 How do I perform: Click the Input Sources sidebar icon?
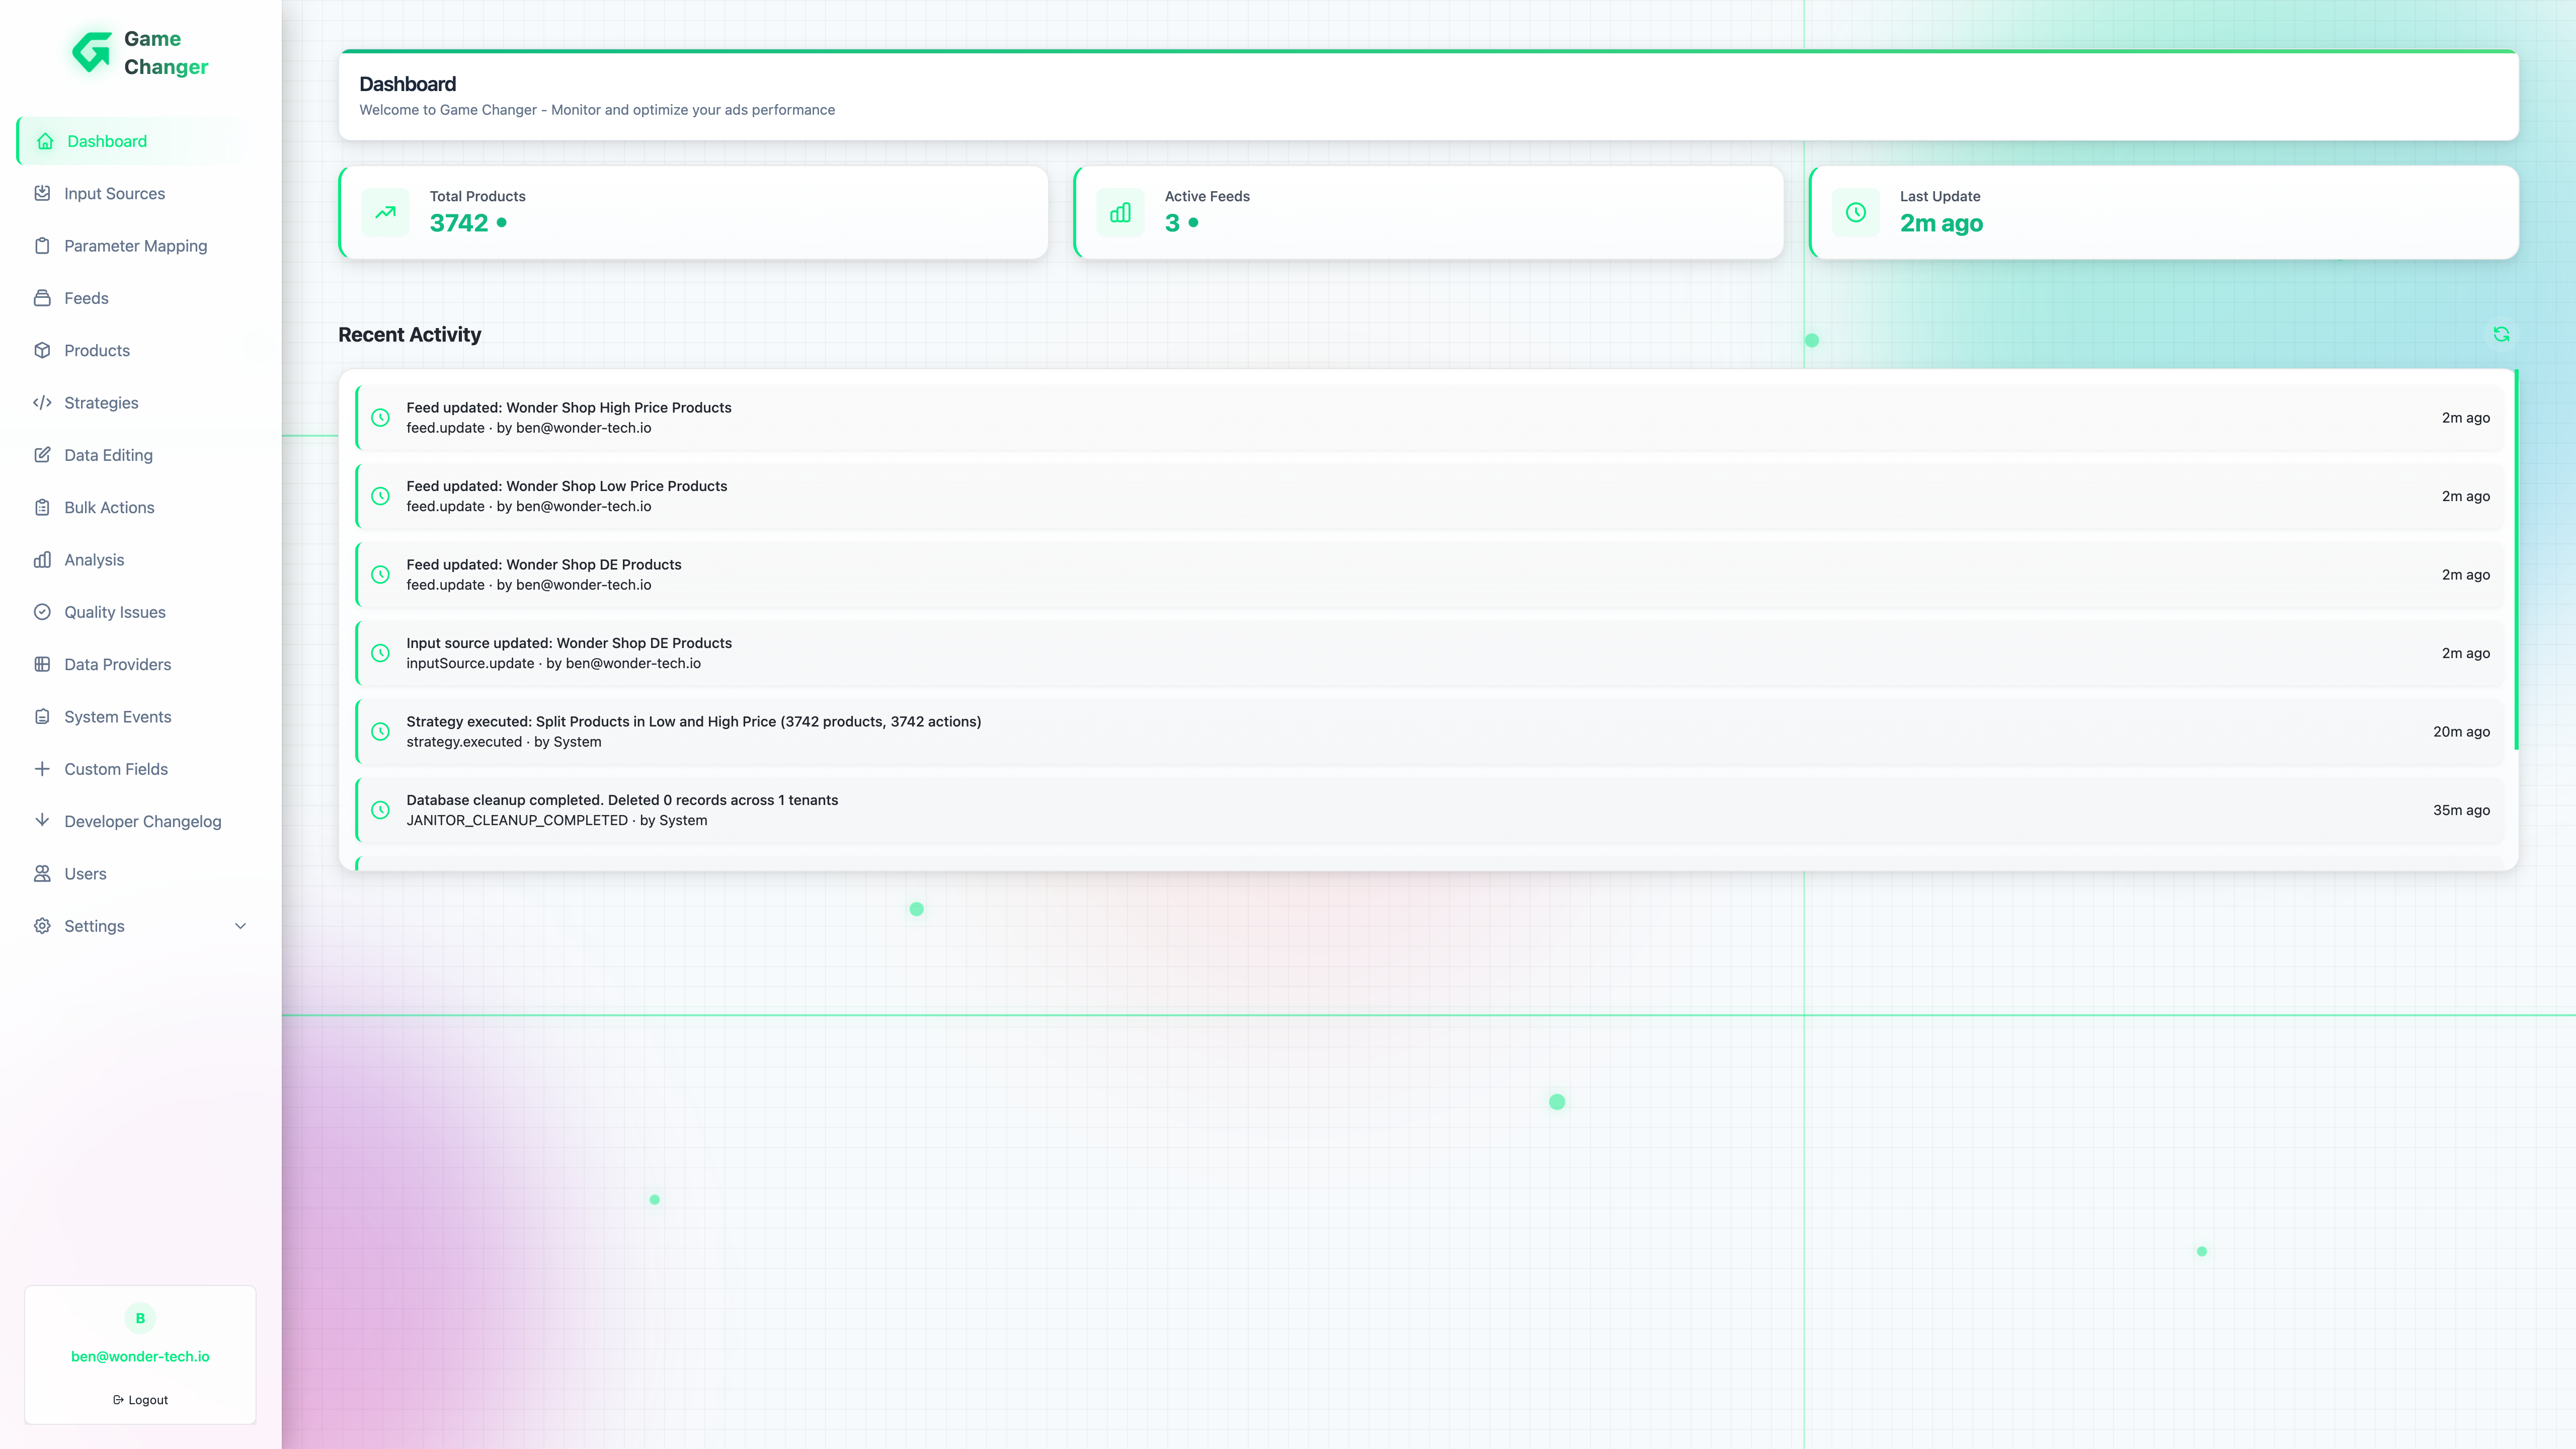[42, 193]
